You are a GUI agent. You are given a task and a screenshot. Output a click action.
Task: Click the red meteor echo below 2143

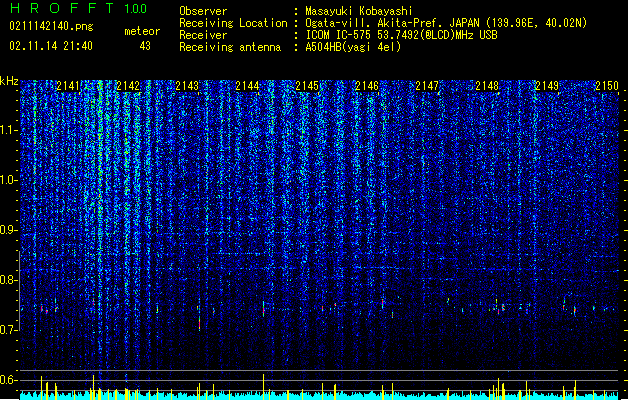coord(199,323)
